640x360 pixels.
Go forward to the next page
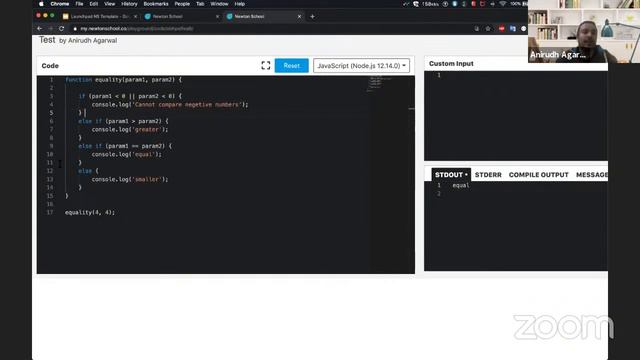click(51, 29)
